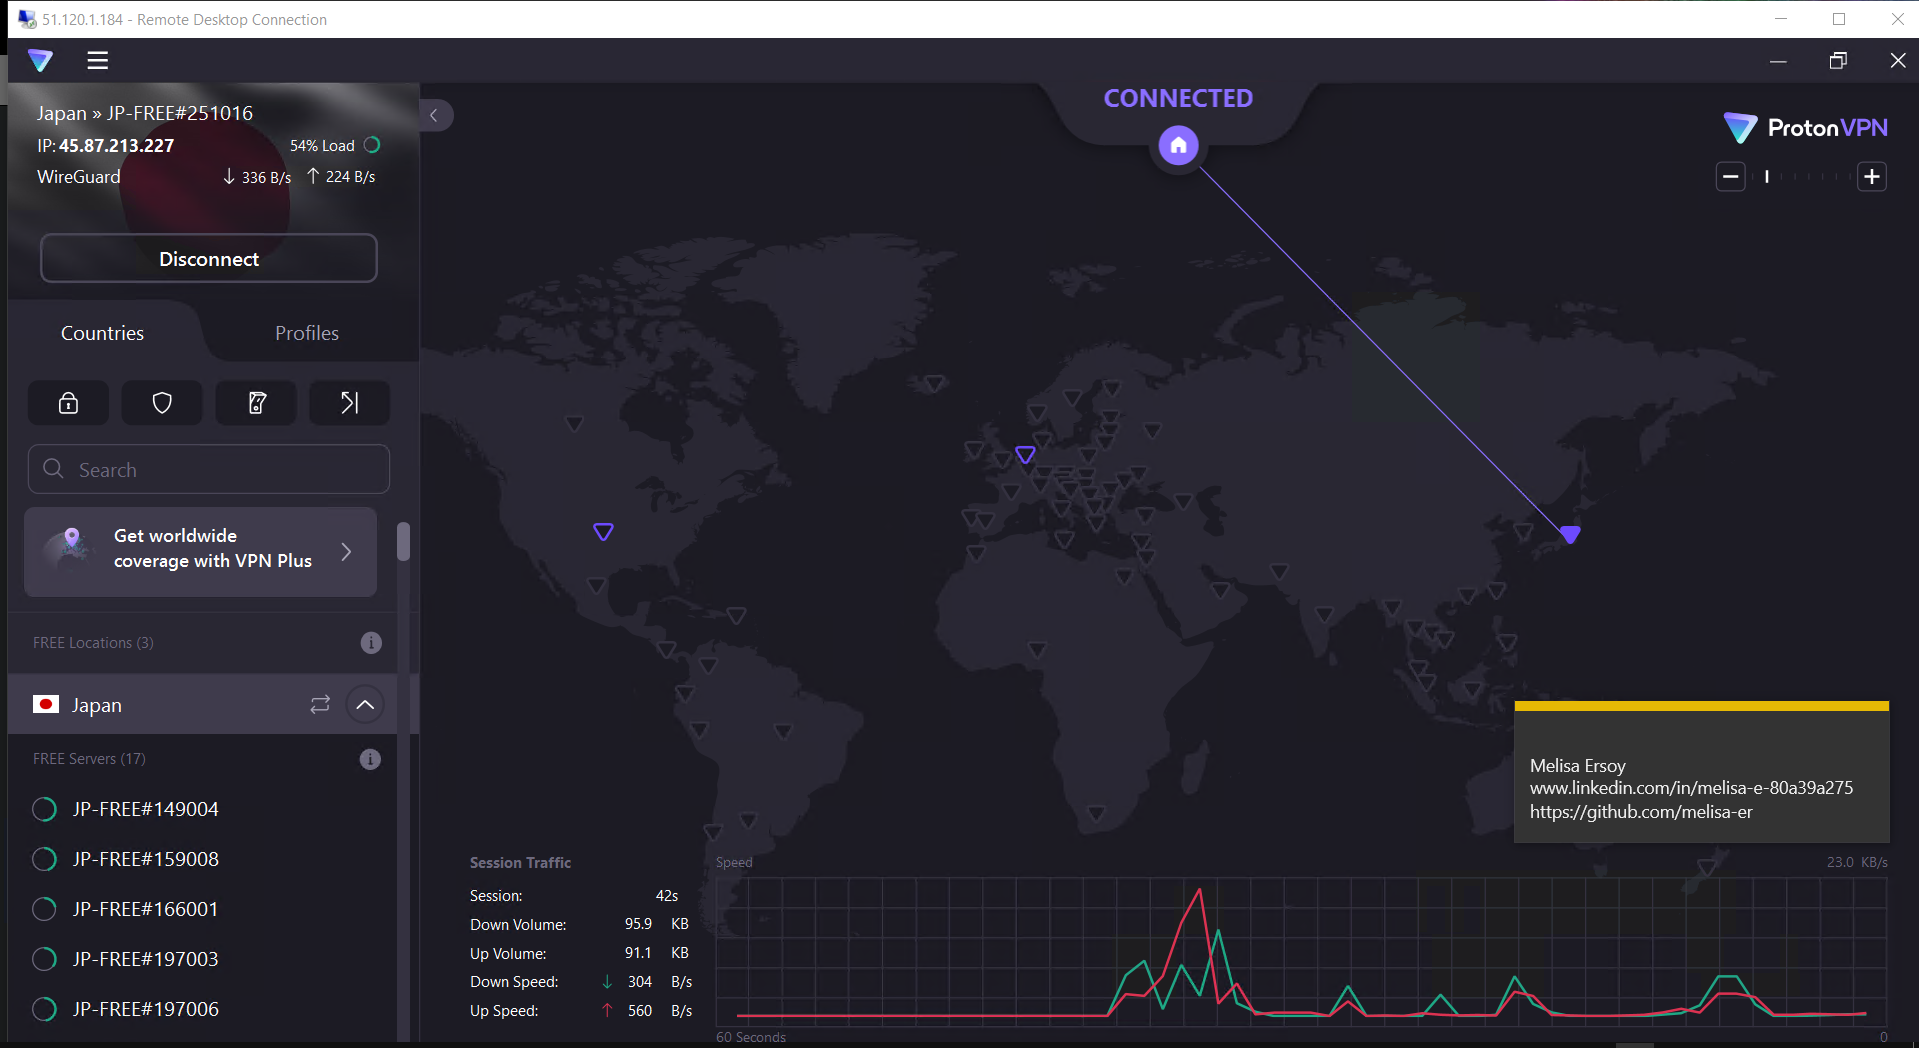Restore down the Proton VPN window

click(1838, 61)
